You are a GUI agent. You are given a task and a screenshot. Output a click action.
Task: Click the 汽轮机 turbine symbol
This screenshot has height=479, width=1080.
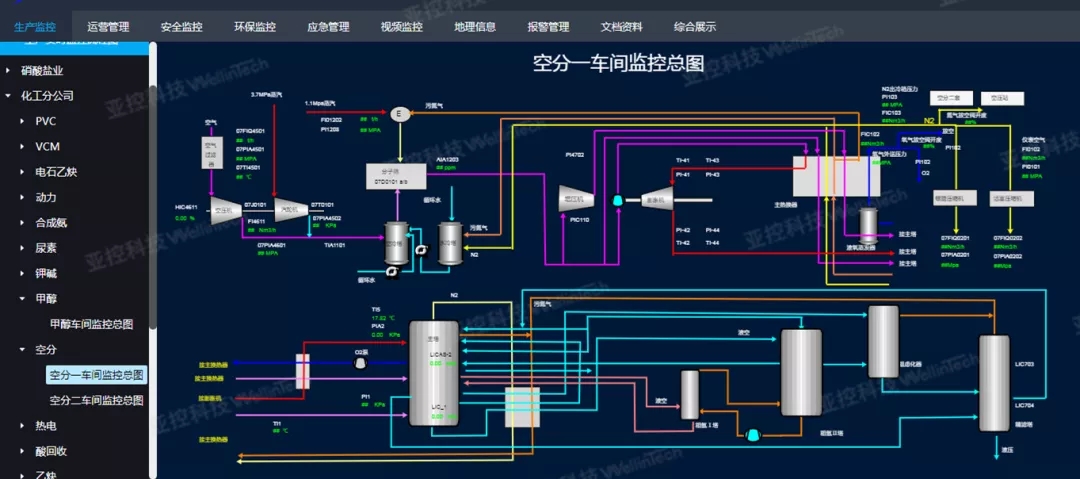coord(291,210)
